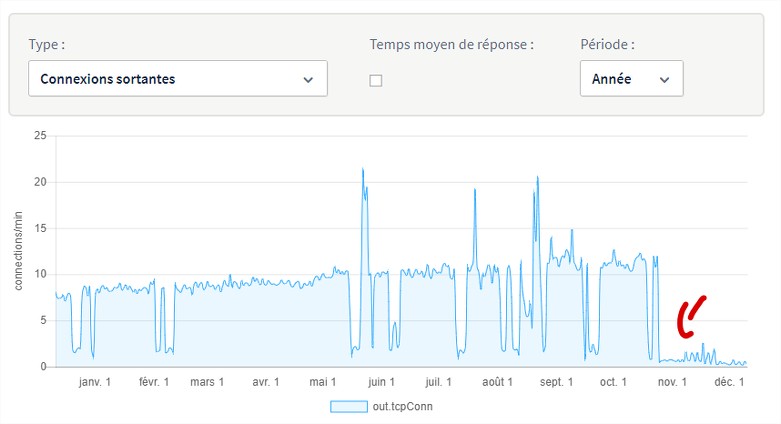The width and height of the screenshot is (781, 424).
Task: Open the Connexions sortantes type dropdown
Action: [x=178, y=78]
